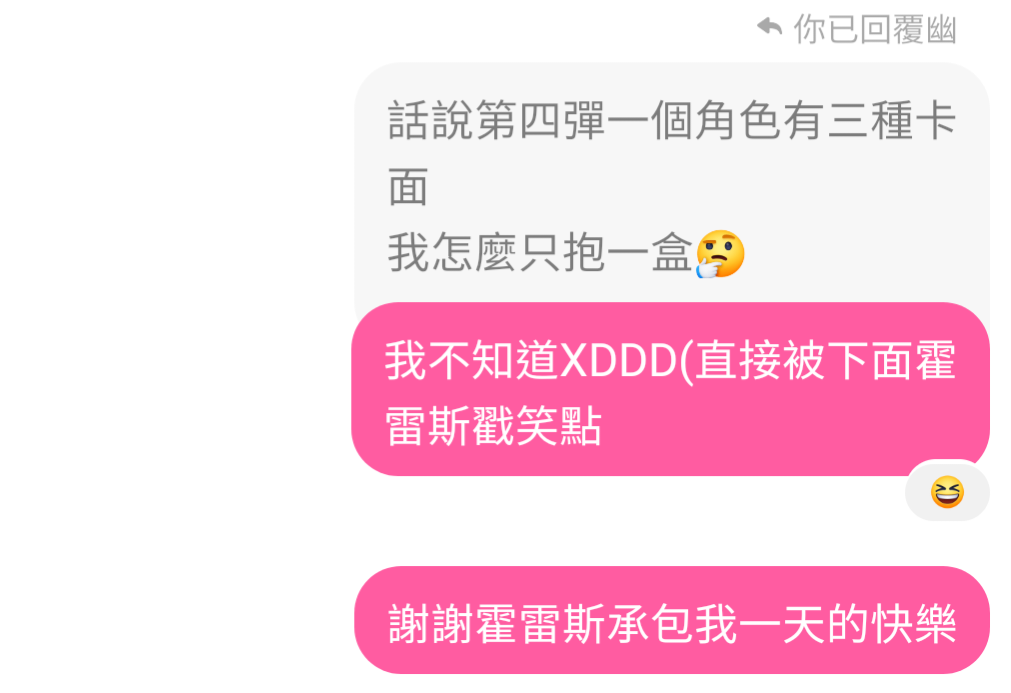Tap the quoted gray message line '話說第四彈一個角色有三種卡'
Image resolution: width=1011 pixels, height=693 pixels.
pyautogui.click(x=672, y=121)
